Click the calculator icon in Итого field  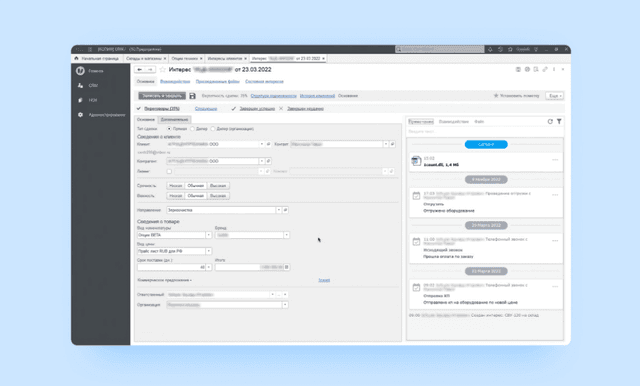click(x=287, y=267)
